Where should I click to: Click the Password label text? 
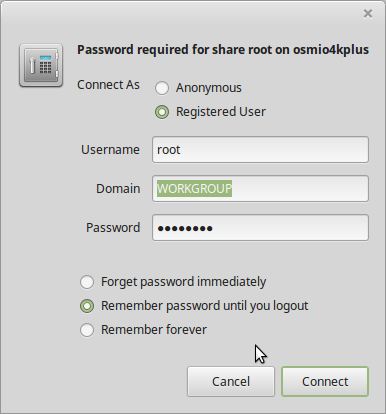click(113, 228)
